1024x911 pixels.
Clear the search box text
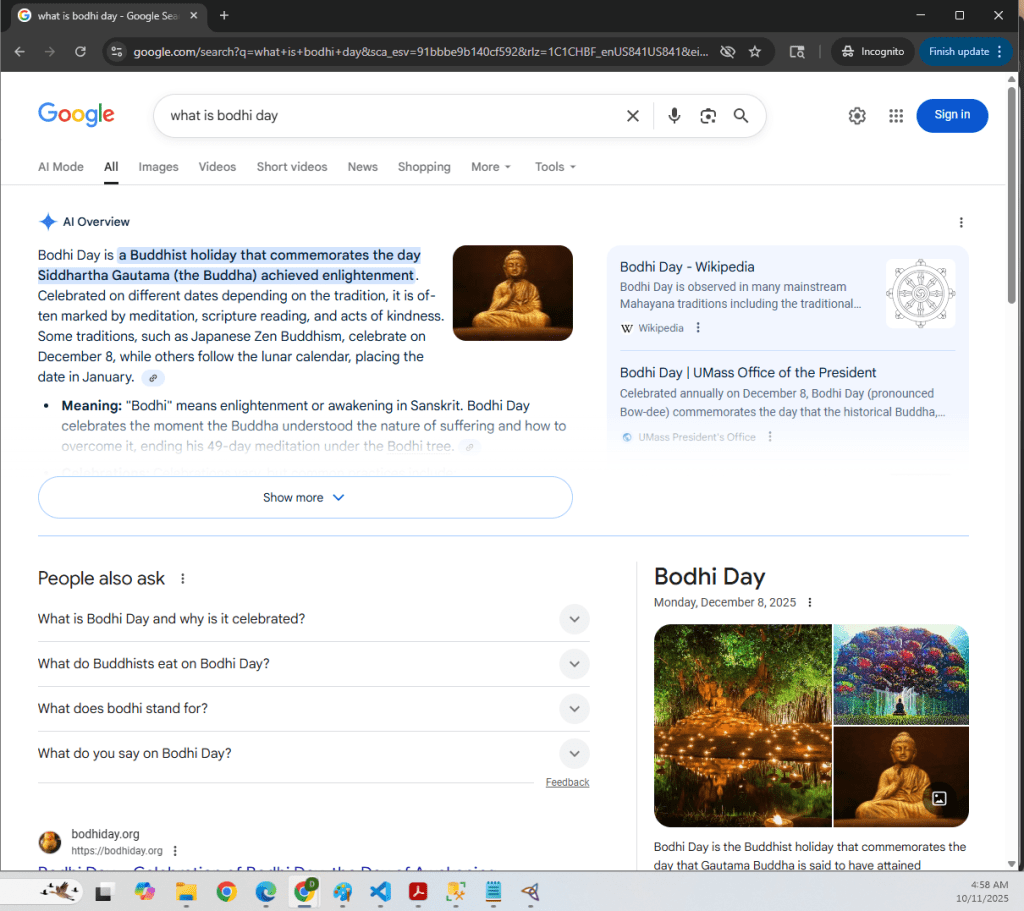632,116
